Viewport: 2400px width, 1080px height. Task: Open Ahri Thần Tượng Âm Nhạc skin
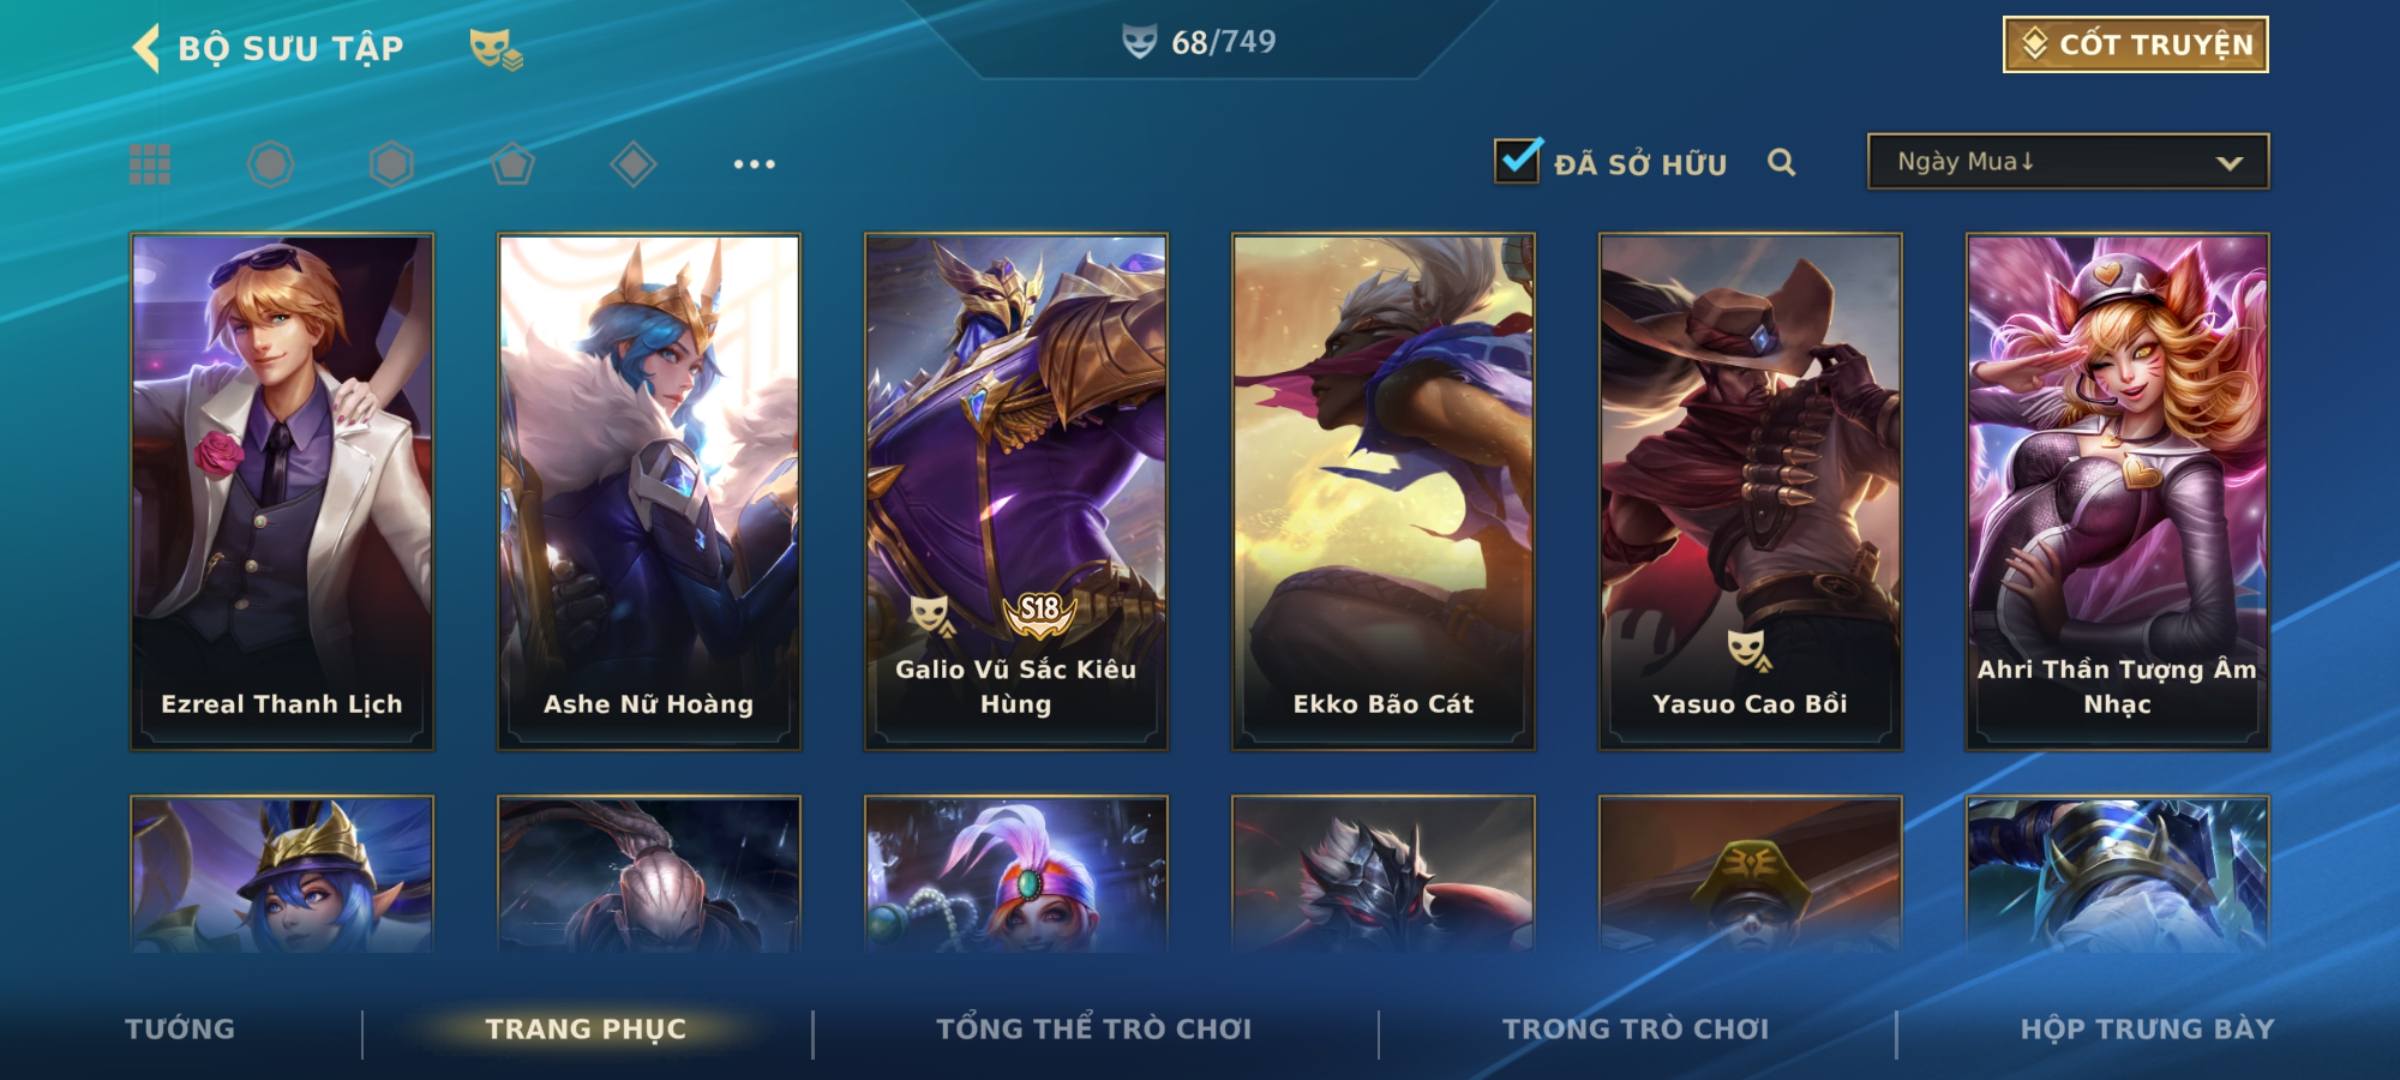[2117, 492]
